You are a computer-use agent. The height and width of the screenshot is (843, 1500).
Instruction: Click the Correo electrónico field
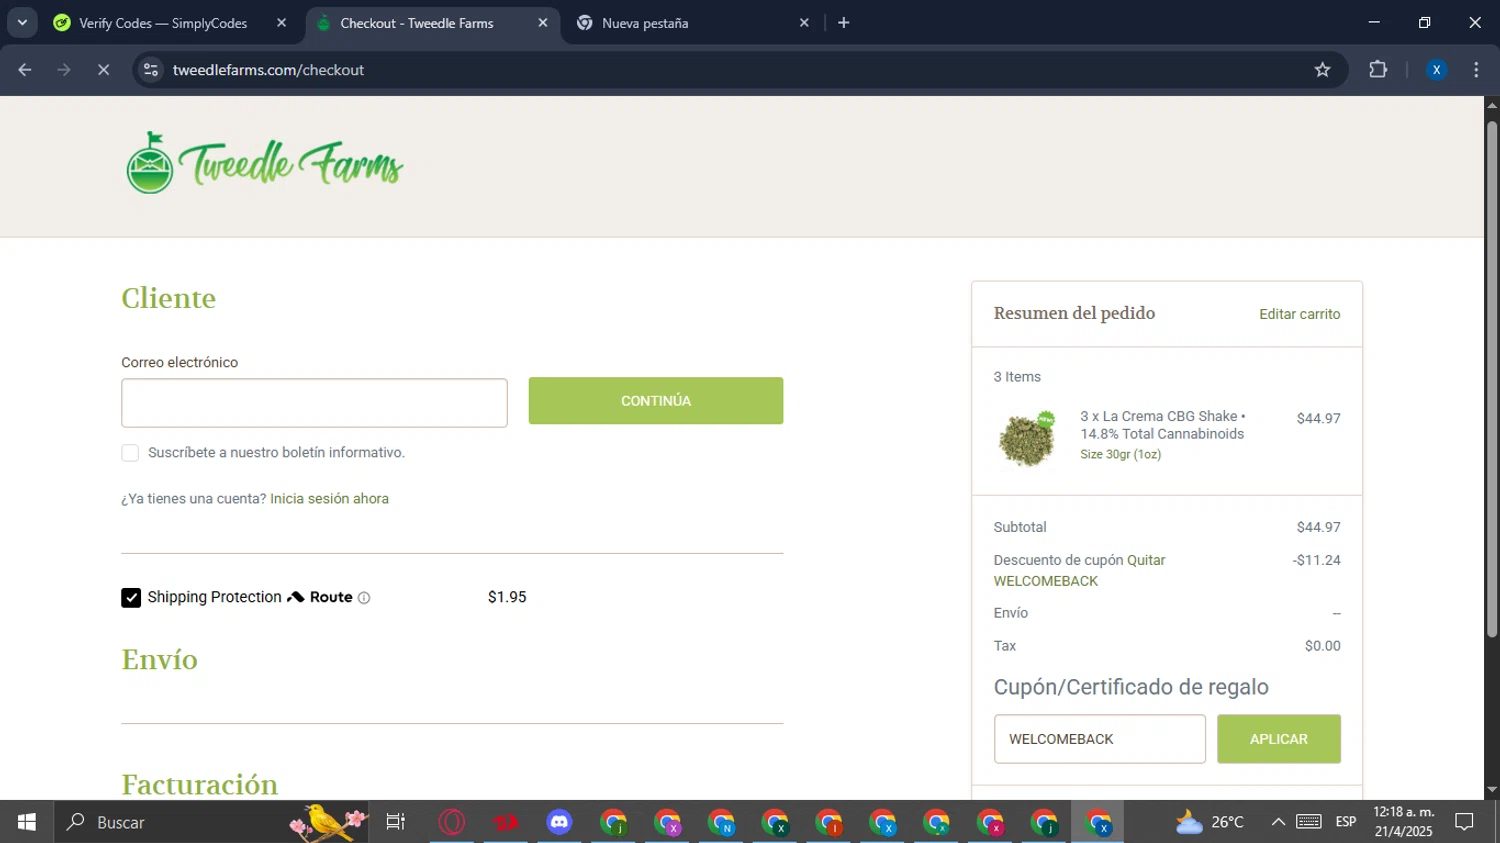click(314, 403)
